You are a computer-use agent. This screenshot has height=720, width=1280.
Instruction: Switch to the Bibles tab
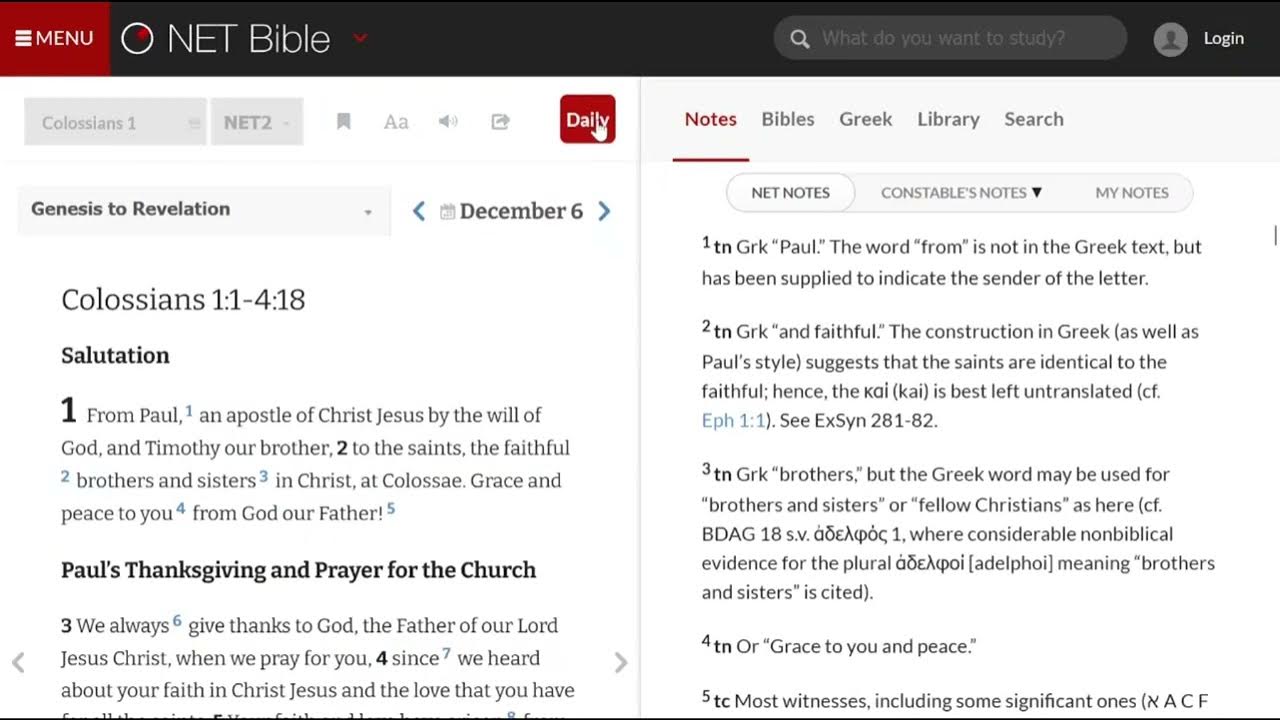[788, 119]
